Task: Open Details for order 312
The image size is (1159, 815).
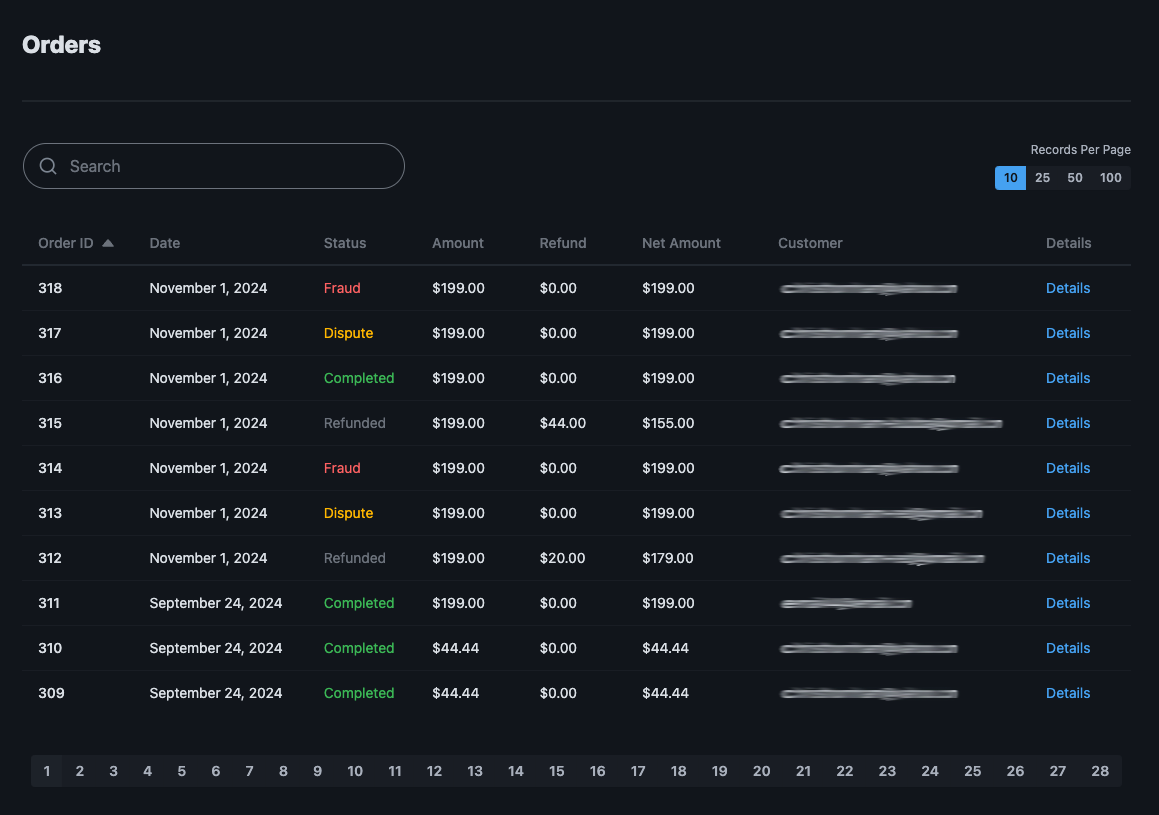Action: pos(1067,559)
